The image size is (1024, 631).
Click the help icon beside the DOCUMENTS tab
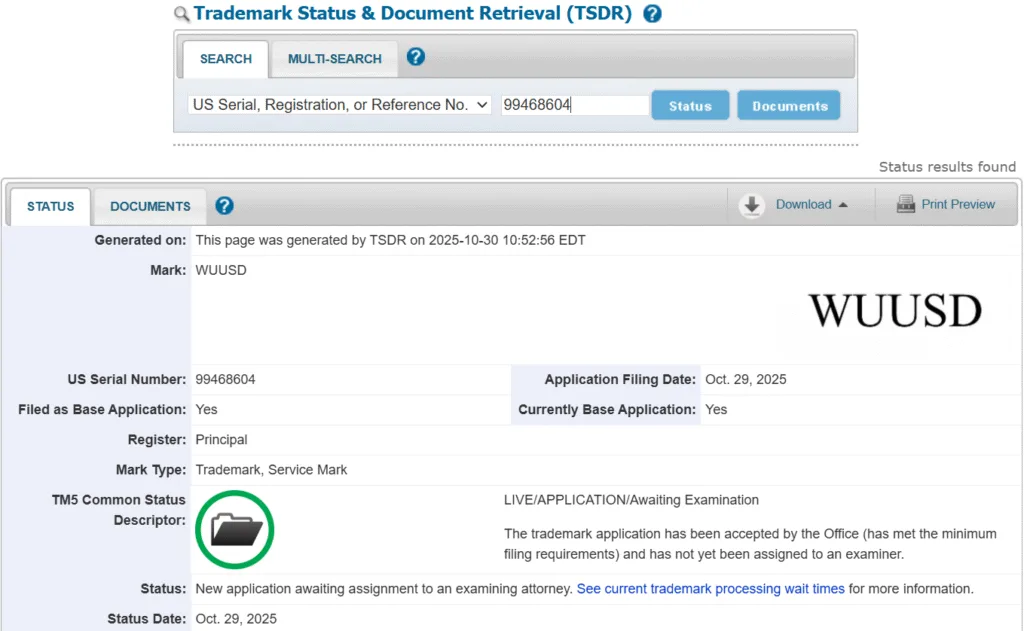(224, 206)
